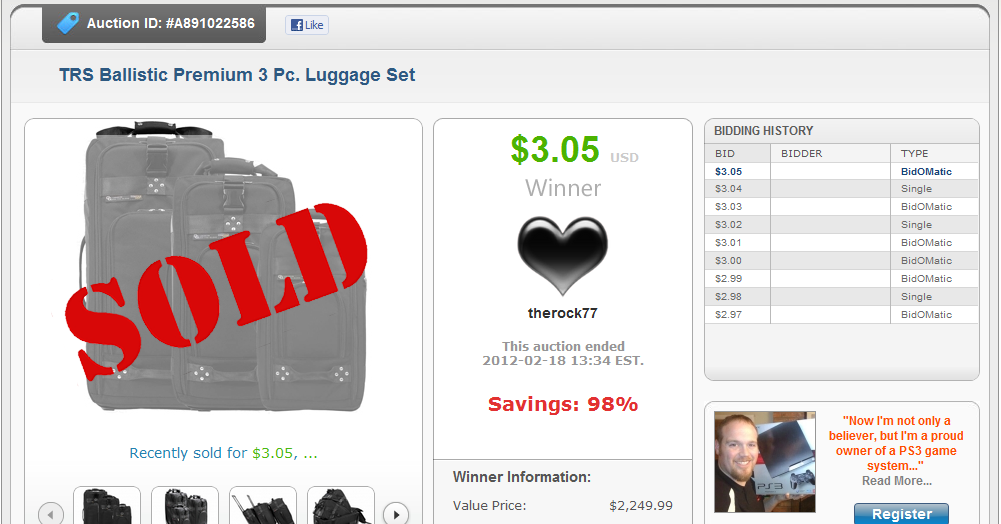Click the Facebook Like button
The image size is (1001, 524).
(306, 25)
